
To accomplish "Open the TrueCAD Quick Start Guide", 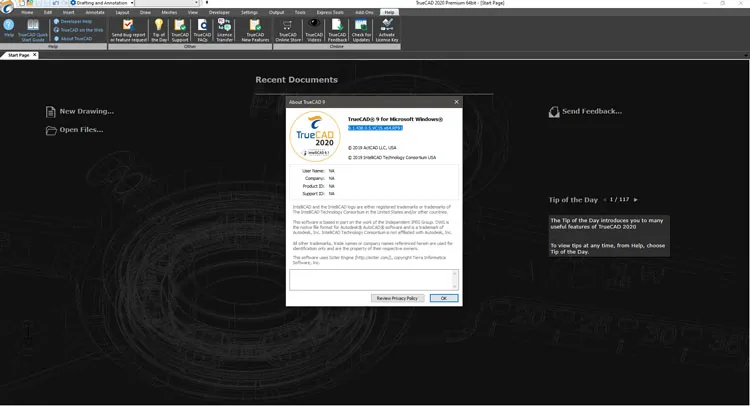I will [x=33, y=30].
